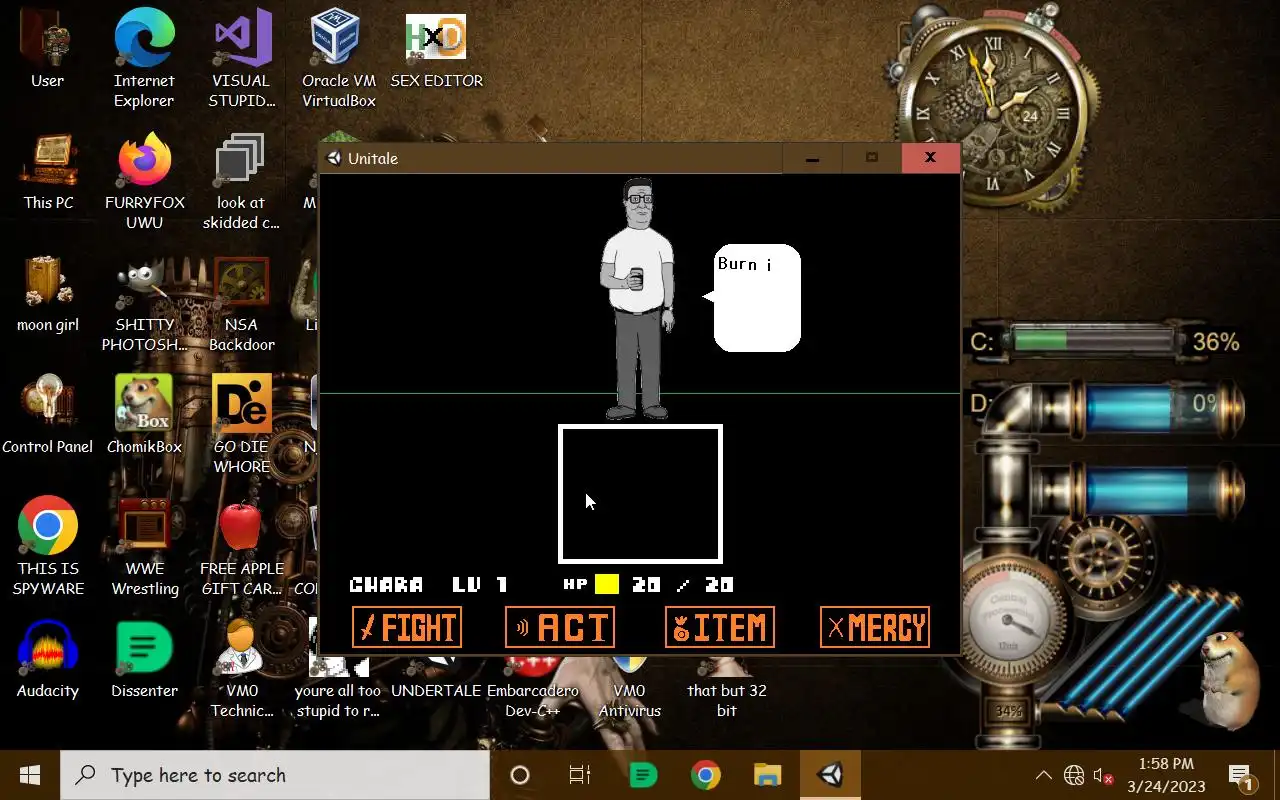Screen dimensions: 1280x800
Task: Open the User desktop icon
Action: pyautogui.click(x=47, y=50)
